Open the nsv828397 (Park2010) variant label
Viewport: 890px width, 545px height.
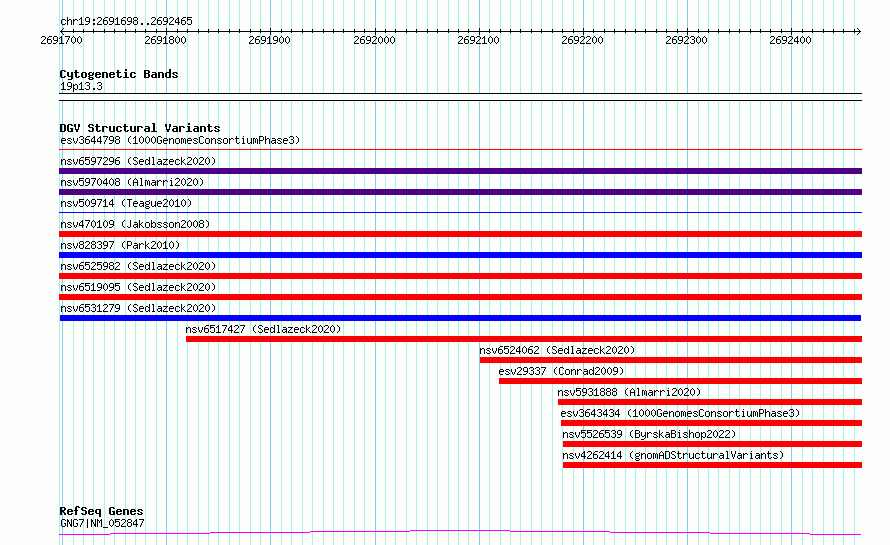(120, 245)
